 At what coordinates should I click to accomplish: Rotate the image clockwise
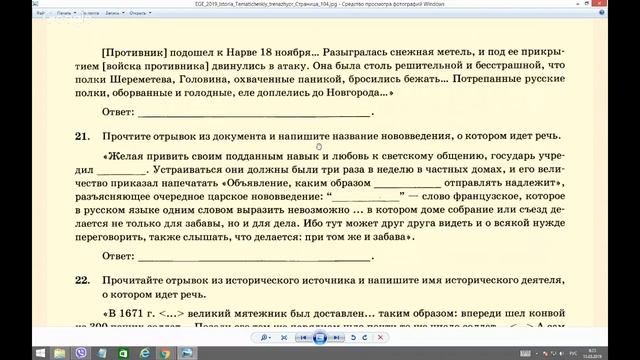coord(365,338)
